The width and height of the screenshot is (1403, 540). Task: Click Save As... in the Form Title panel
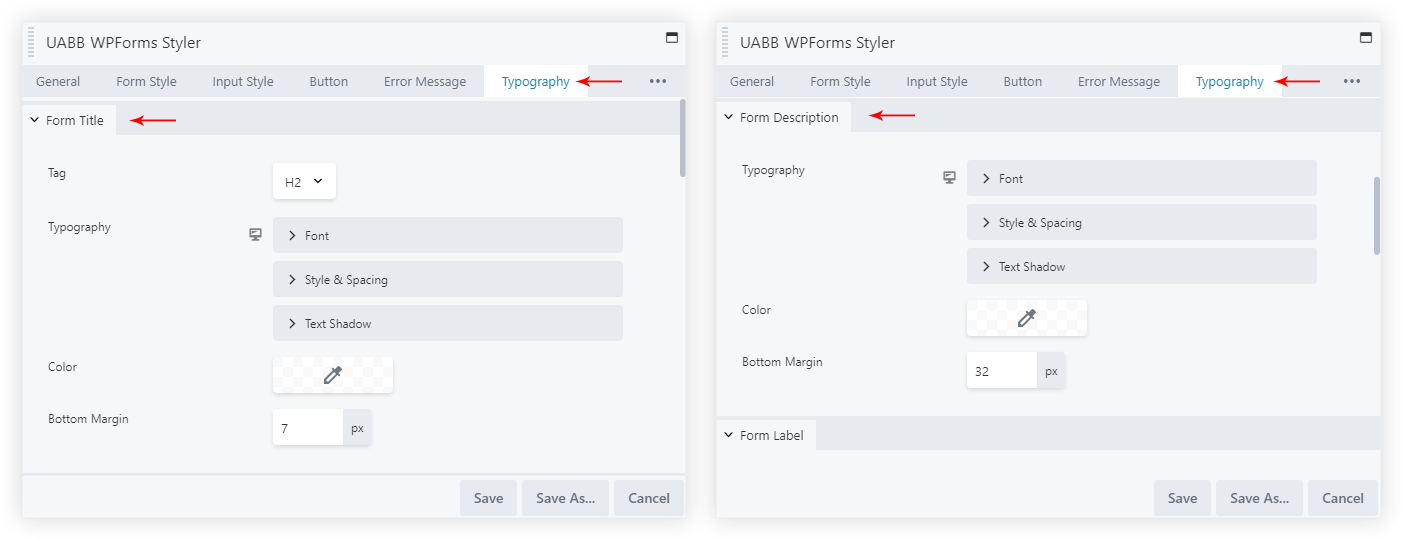pyautogui.click(x=565, y=498)
